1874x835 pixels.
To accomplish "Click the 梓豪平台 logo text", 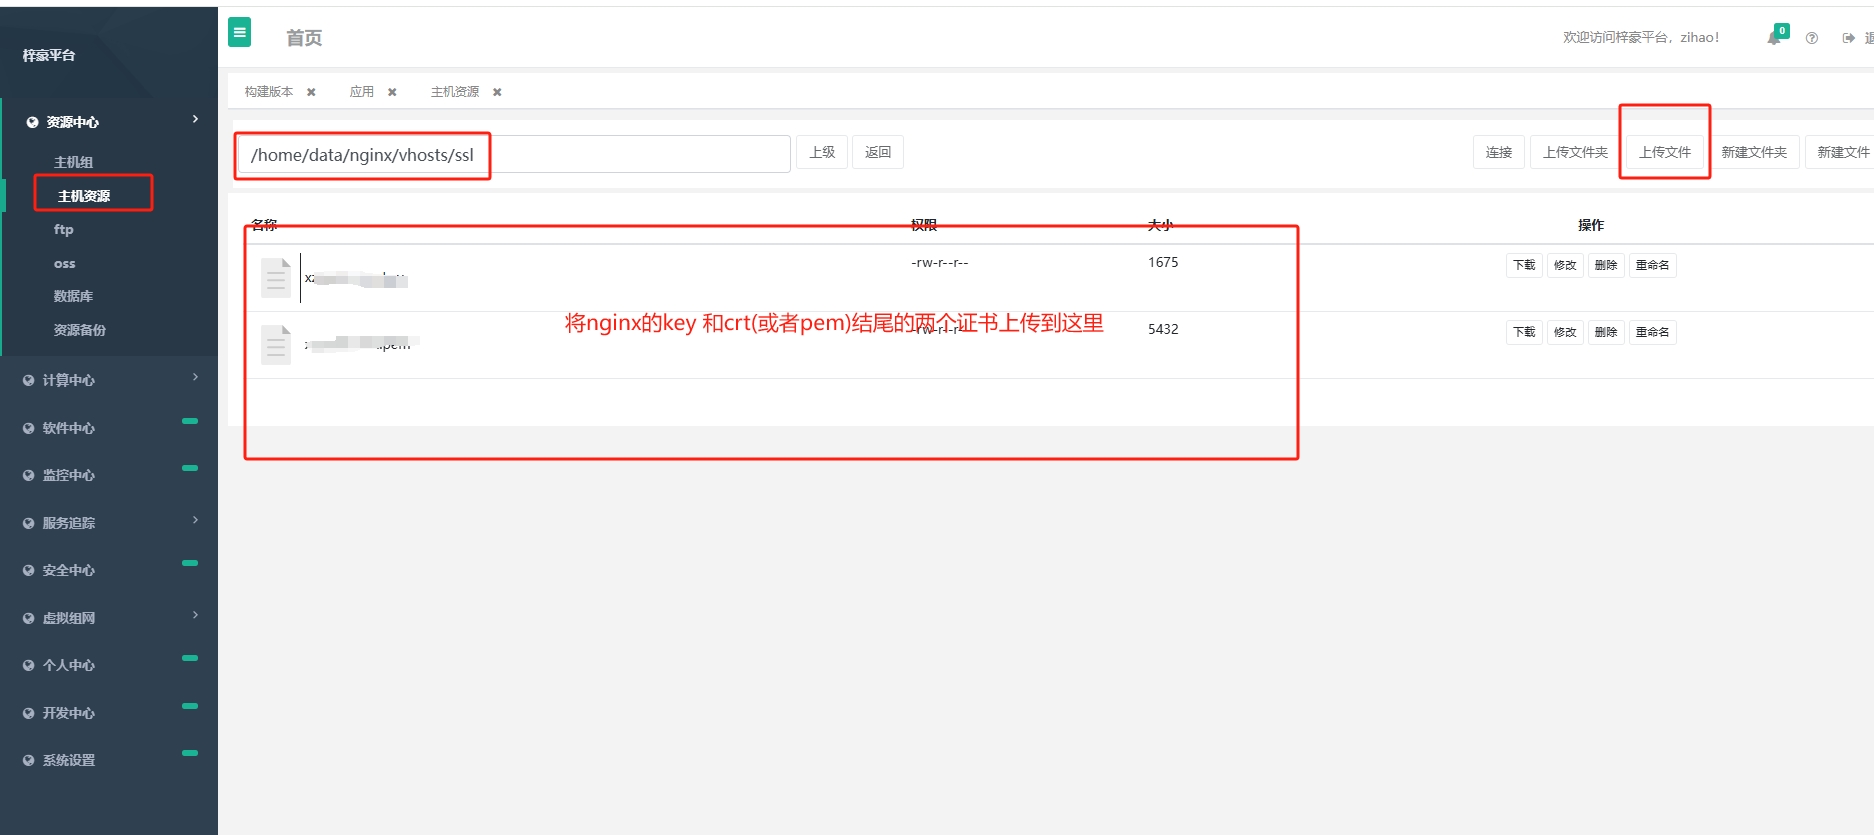I will click(49, 55).
